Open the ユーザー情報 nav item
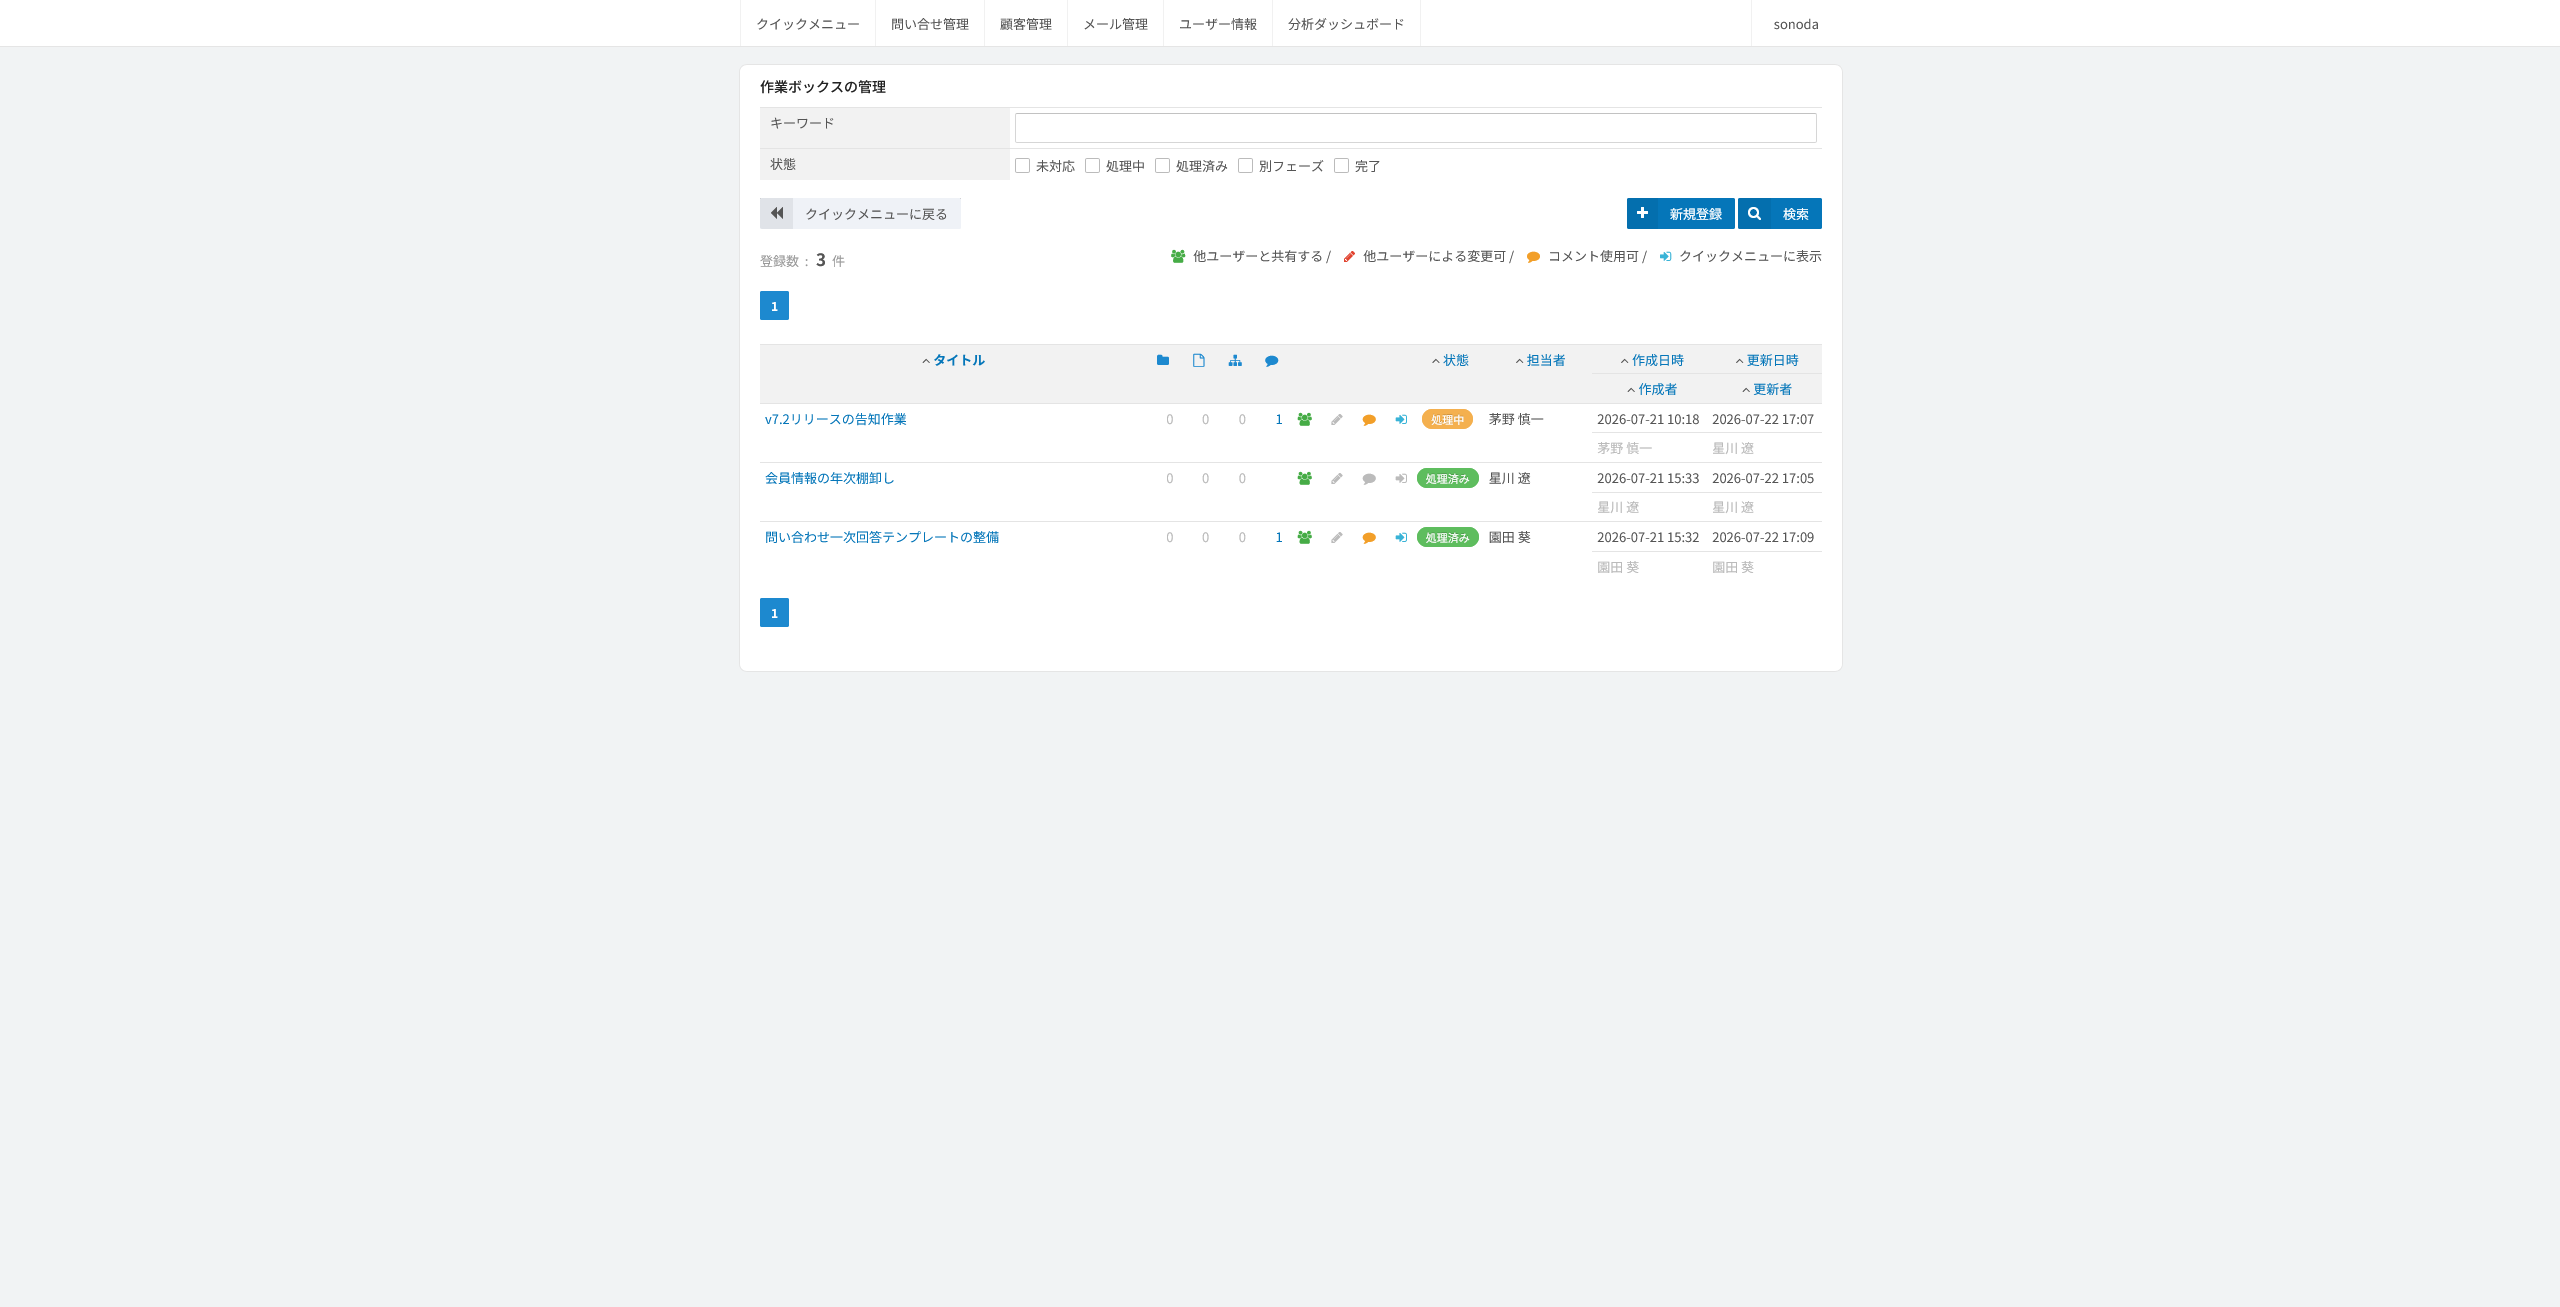This screenshot has width=2560, height=1307. click(1218, 24)
